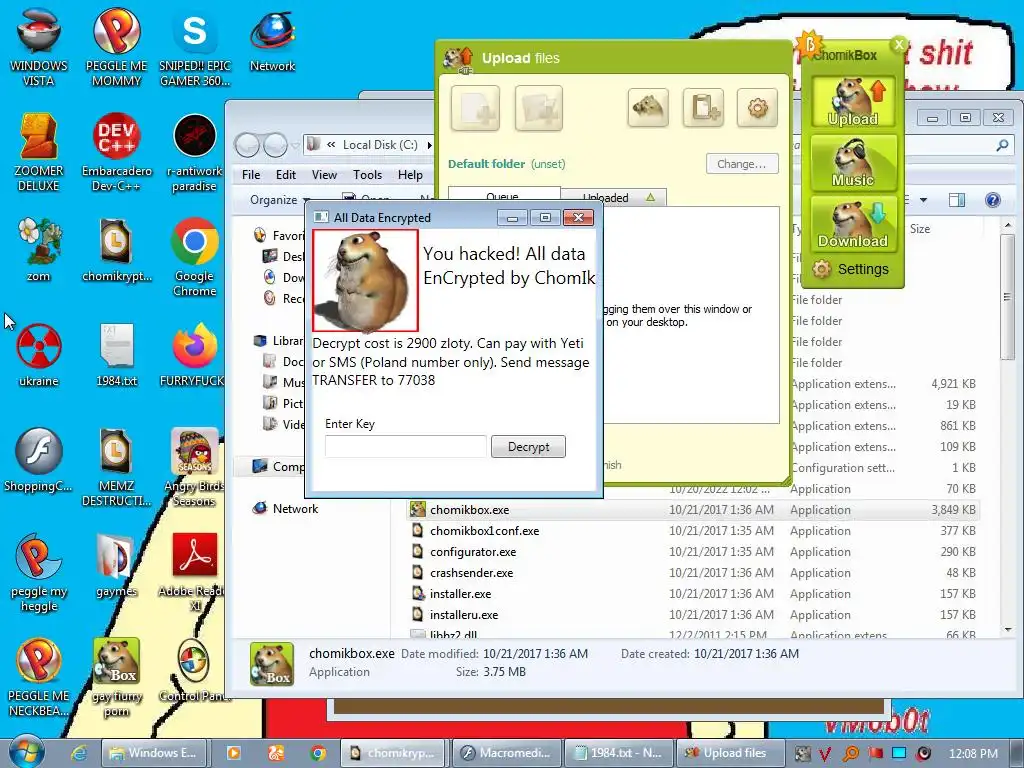The width and height of the screenshot is (1024, 768).
Task: Select the zom desktop icon
Action: click(39, 249)
